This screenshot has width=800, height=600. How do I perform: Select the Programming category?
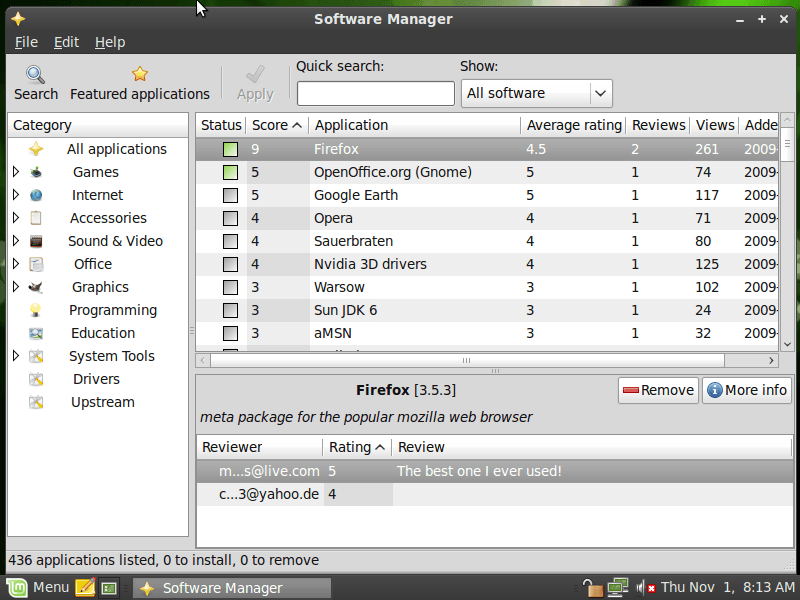click(113, 310)
